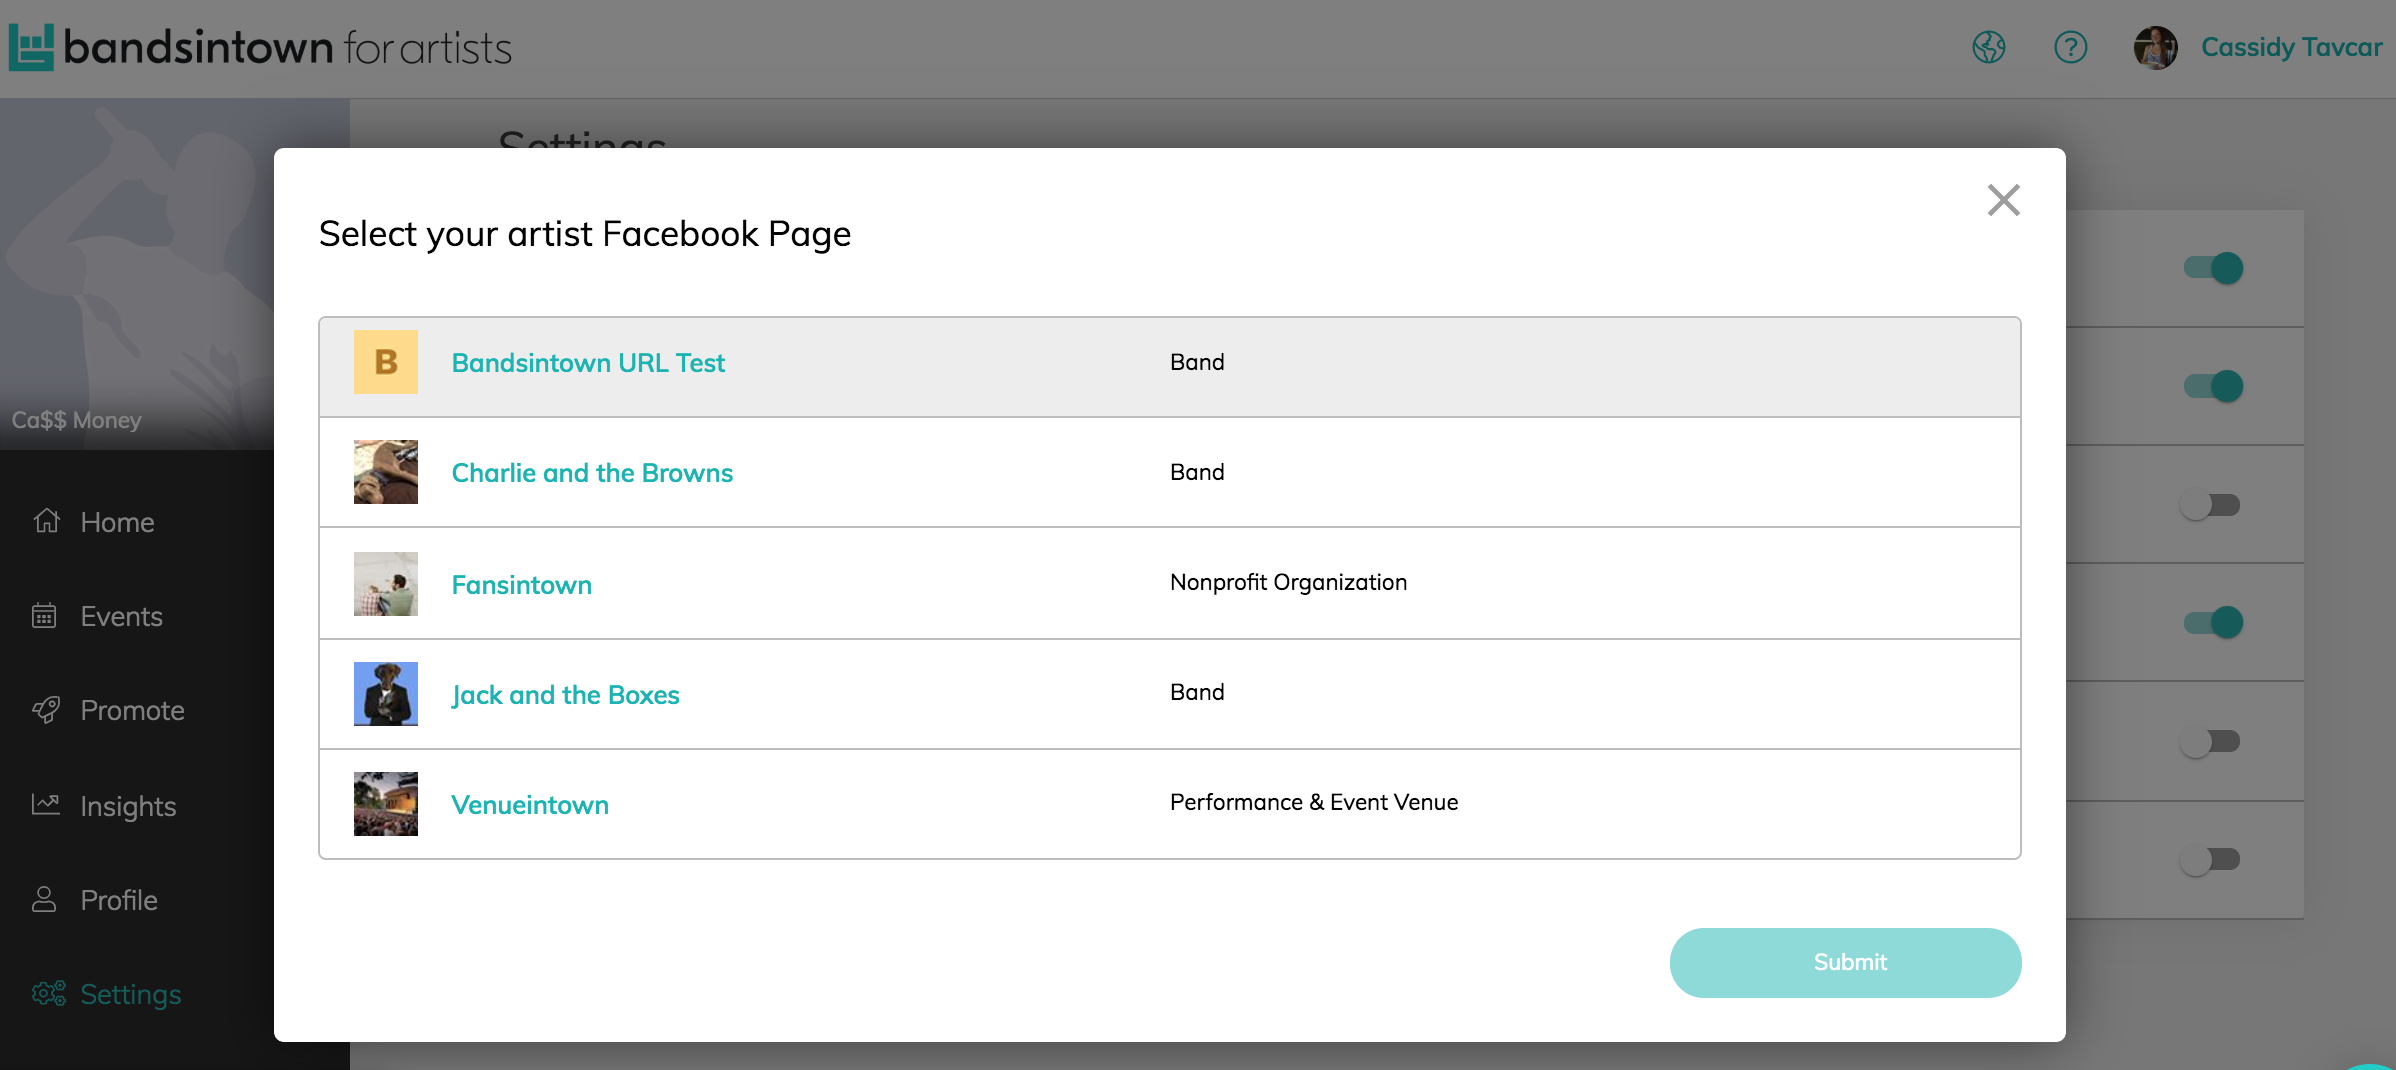Click Charlie and the Browns thumbnail
The width and height of the screenshot is (2396, 1070).
coord(385,472)
